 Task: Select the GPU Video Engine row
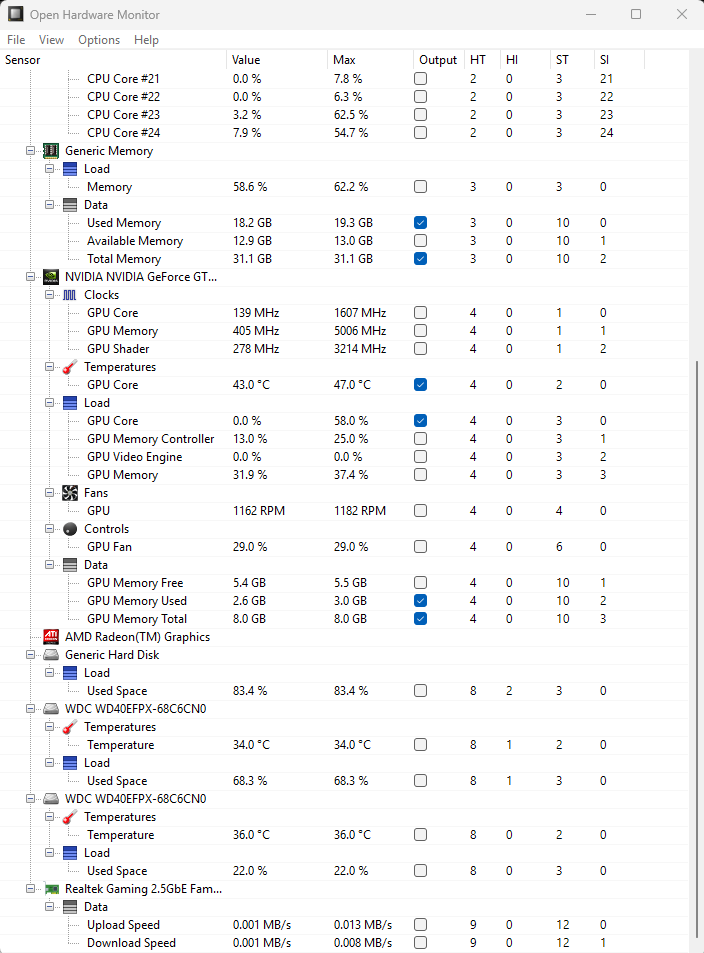(x=344, y=456)
